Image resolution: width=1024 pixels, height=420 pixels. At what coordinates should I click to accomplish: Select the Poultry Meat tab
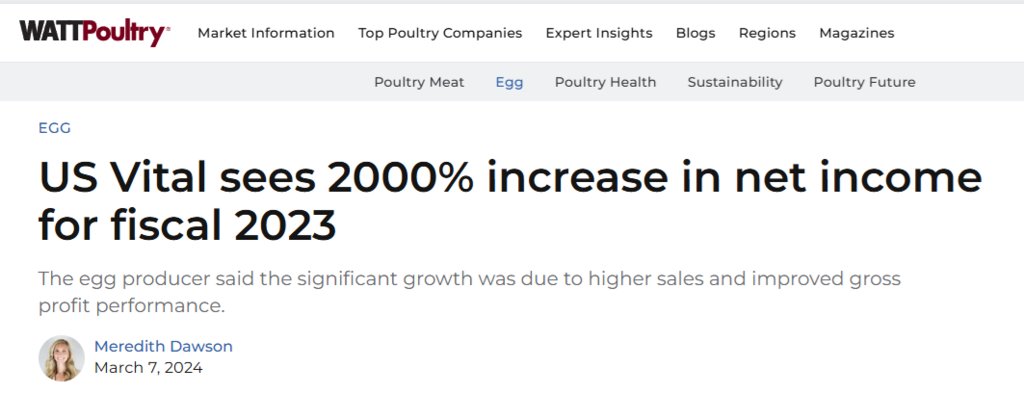pyautogui.click(x=419, y=82)
